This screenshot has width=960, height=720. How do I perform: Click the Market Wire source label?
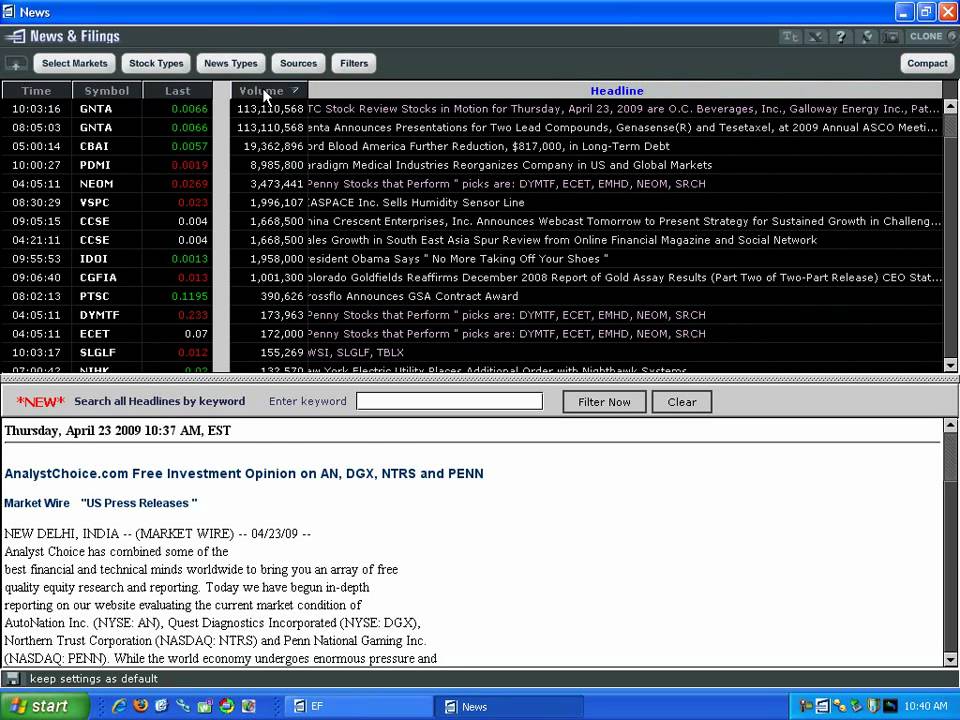[x=37, y=503]
